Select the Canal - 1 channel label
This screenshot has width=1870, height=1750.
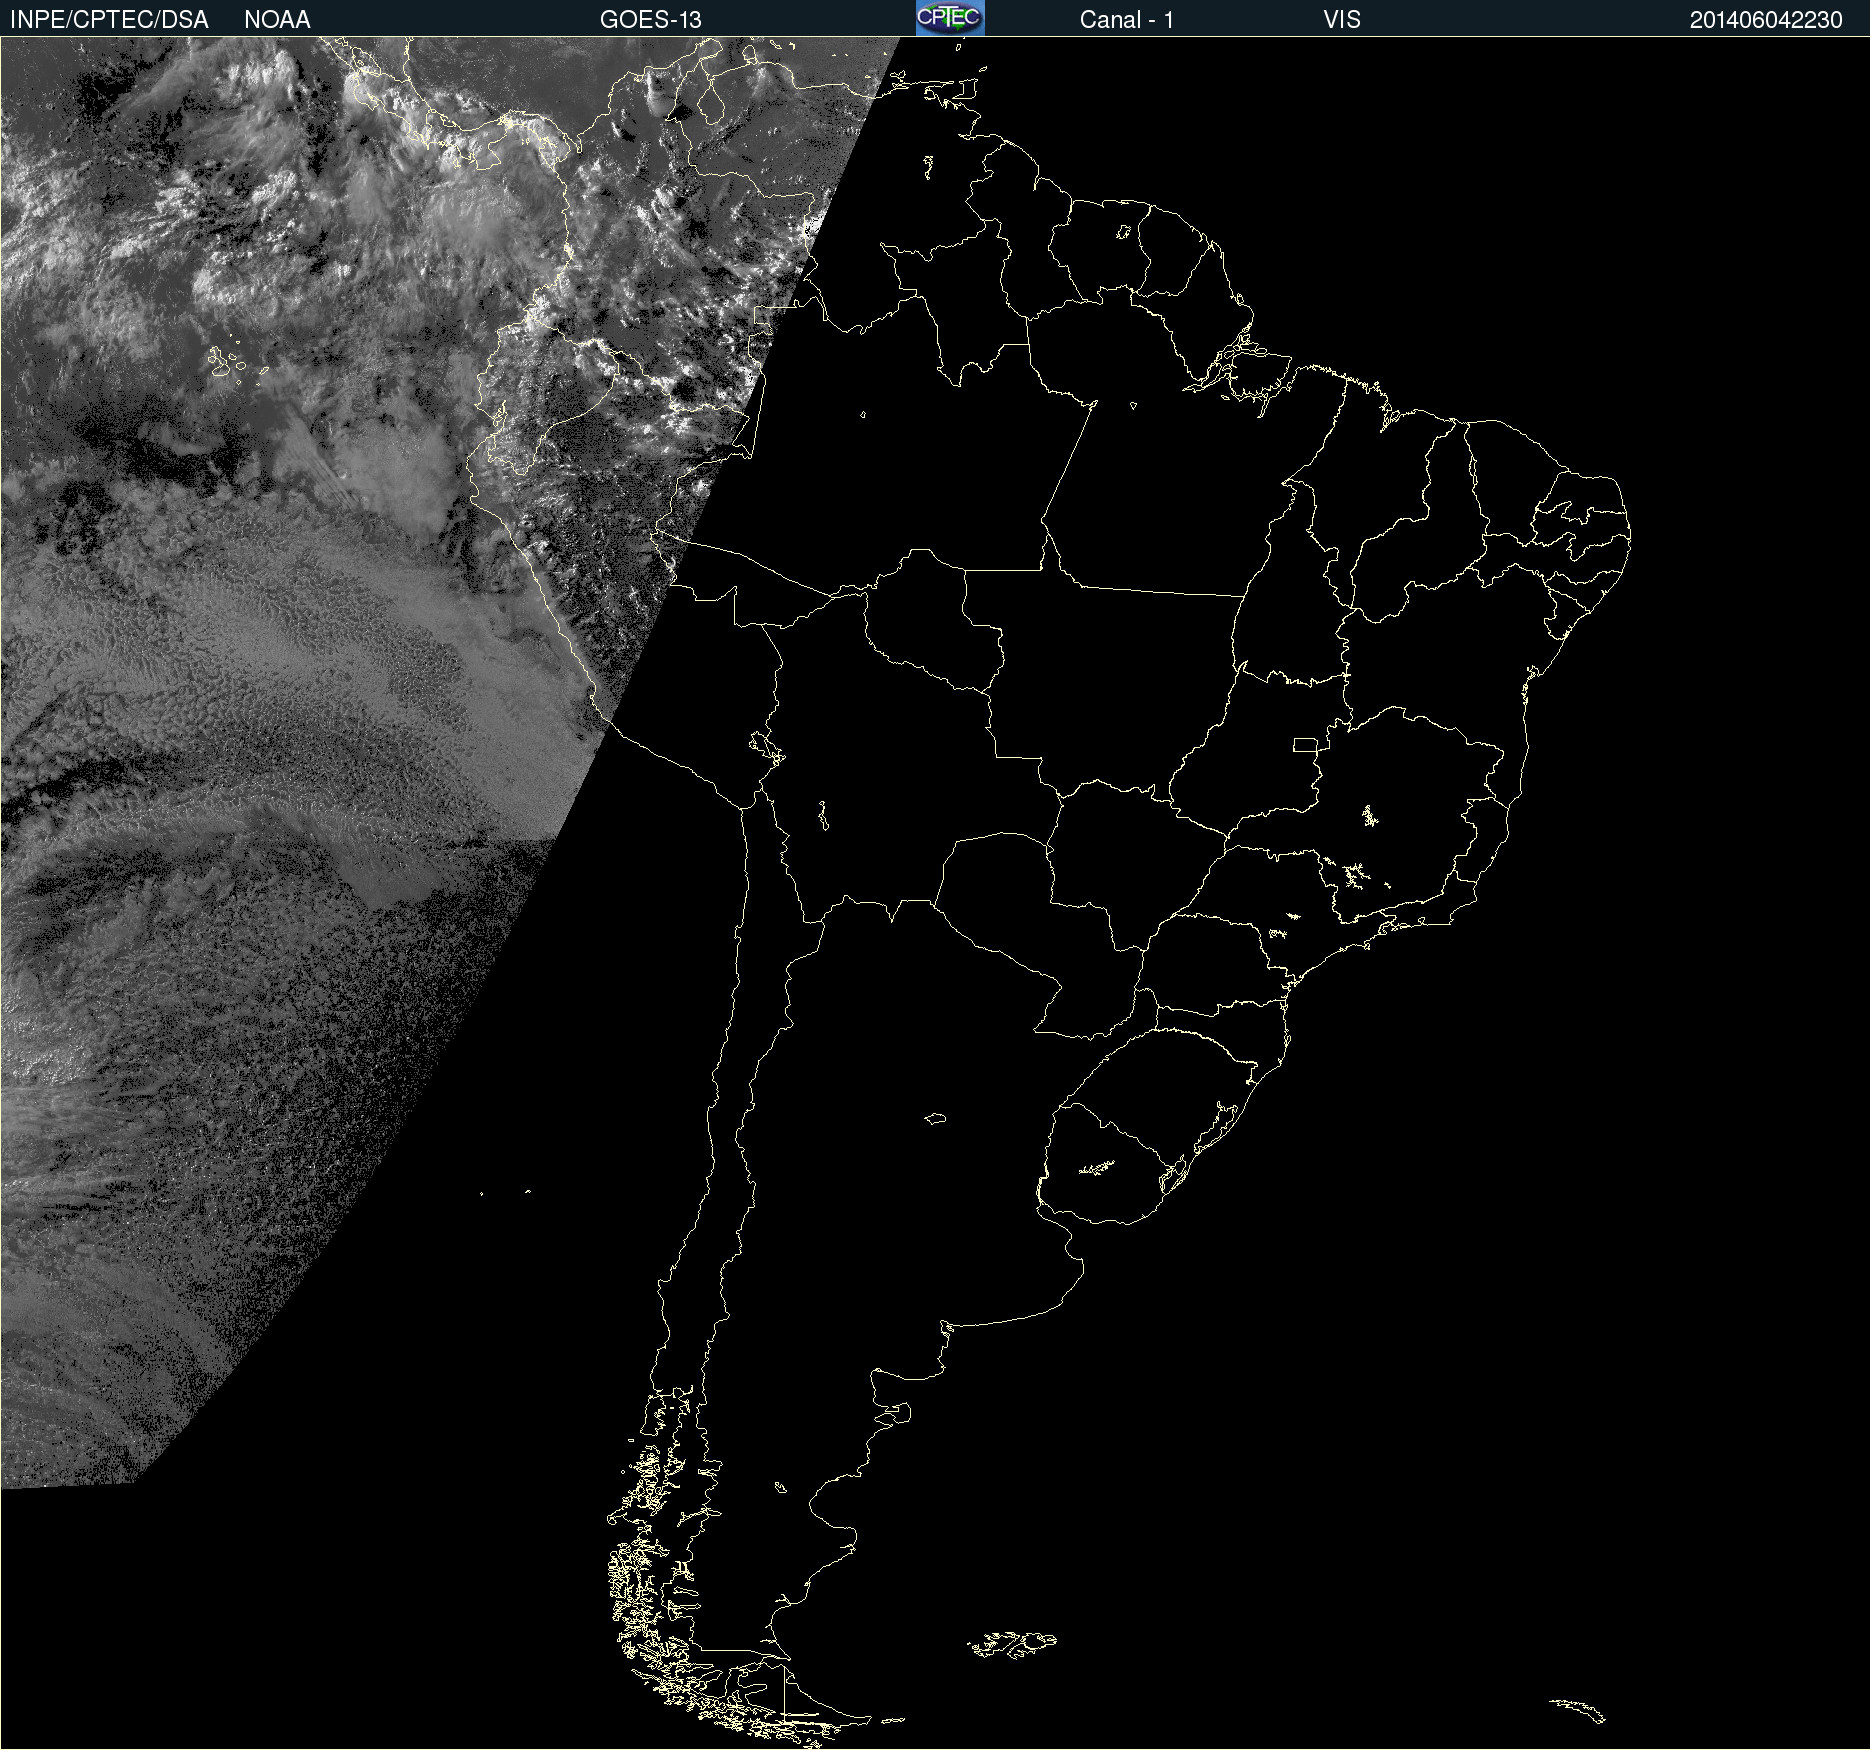tap(1126, 20)
